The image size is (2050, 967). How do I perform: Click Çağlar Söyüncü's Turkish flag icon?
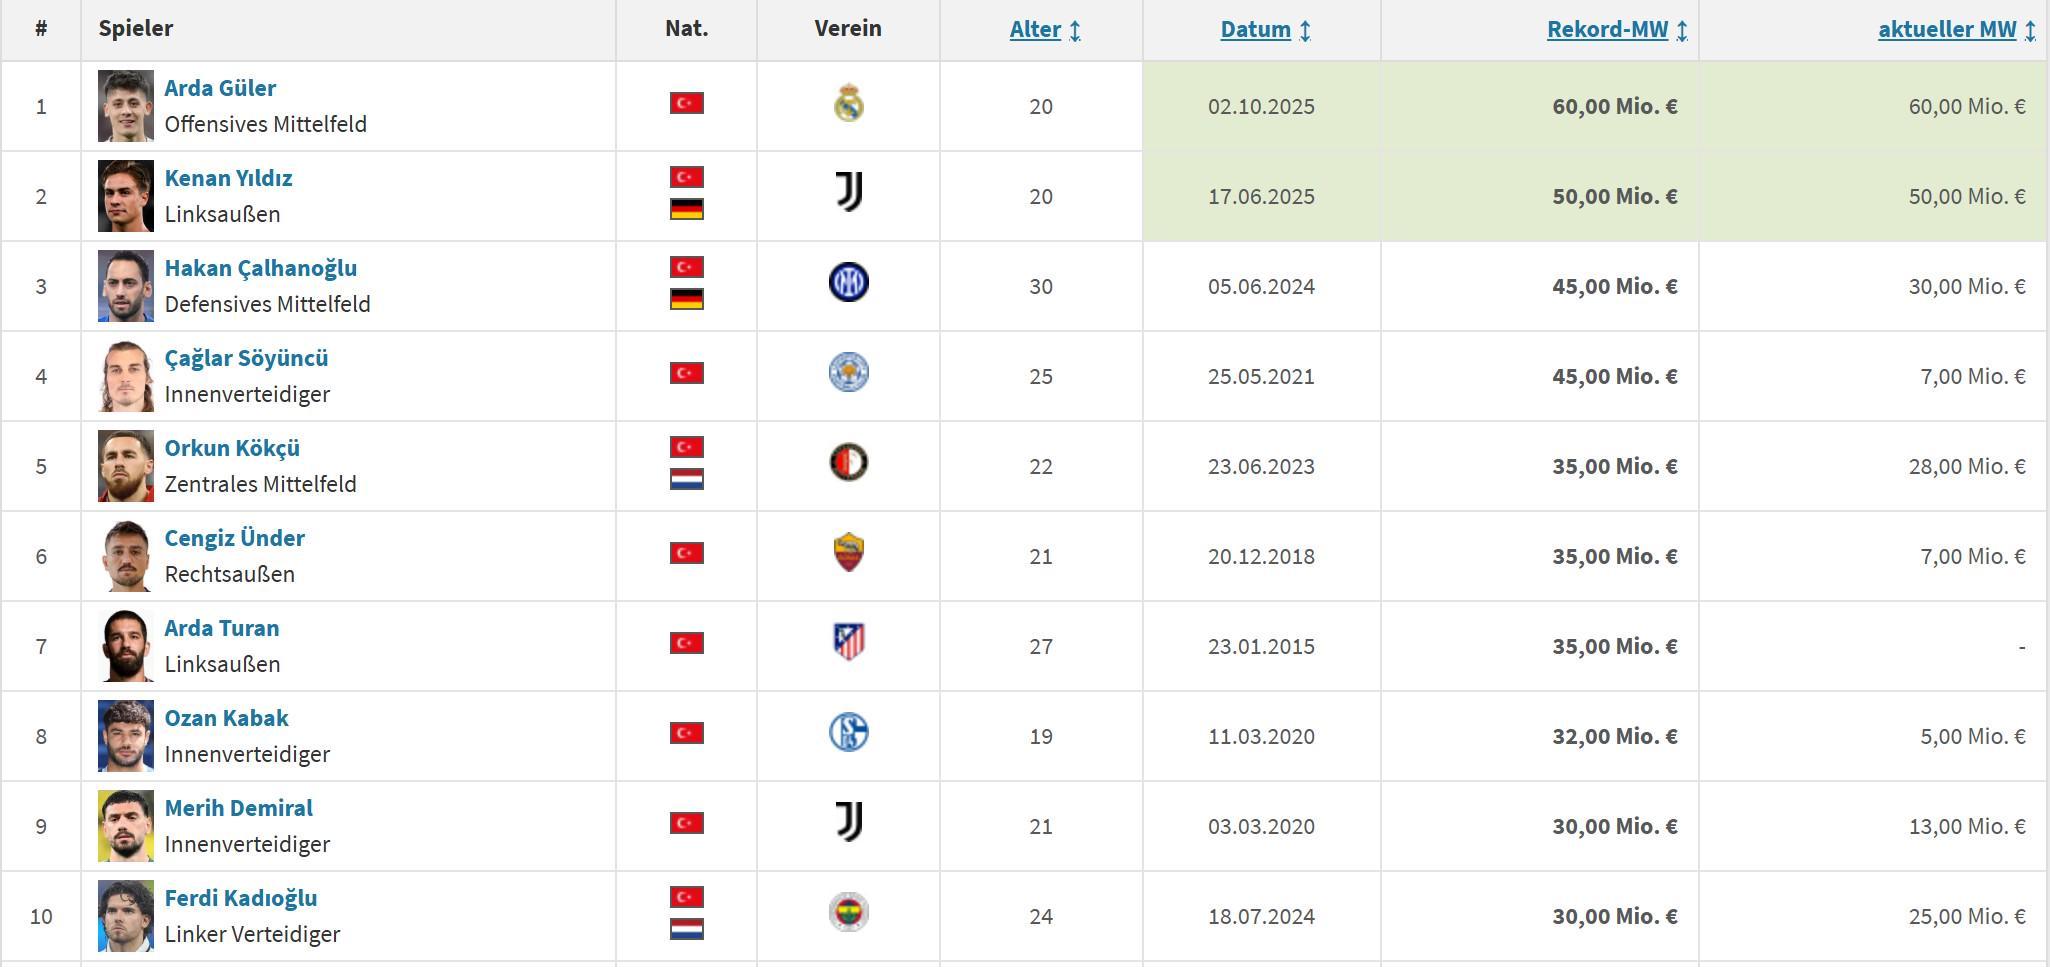coord(687,373)
